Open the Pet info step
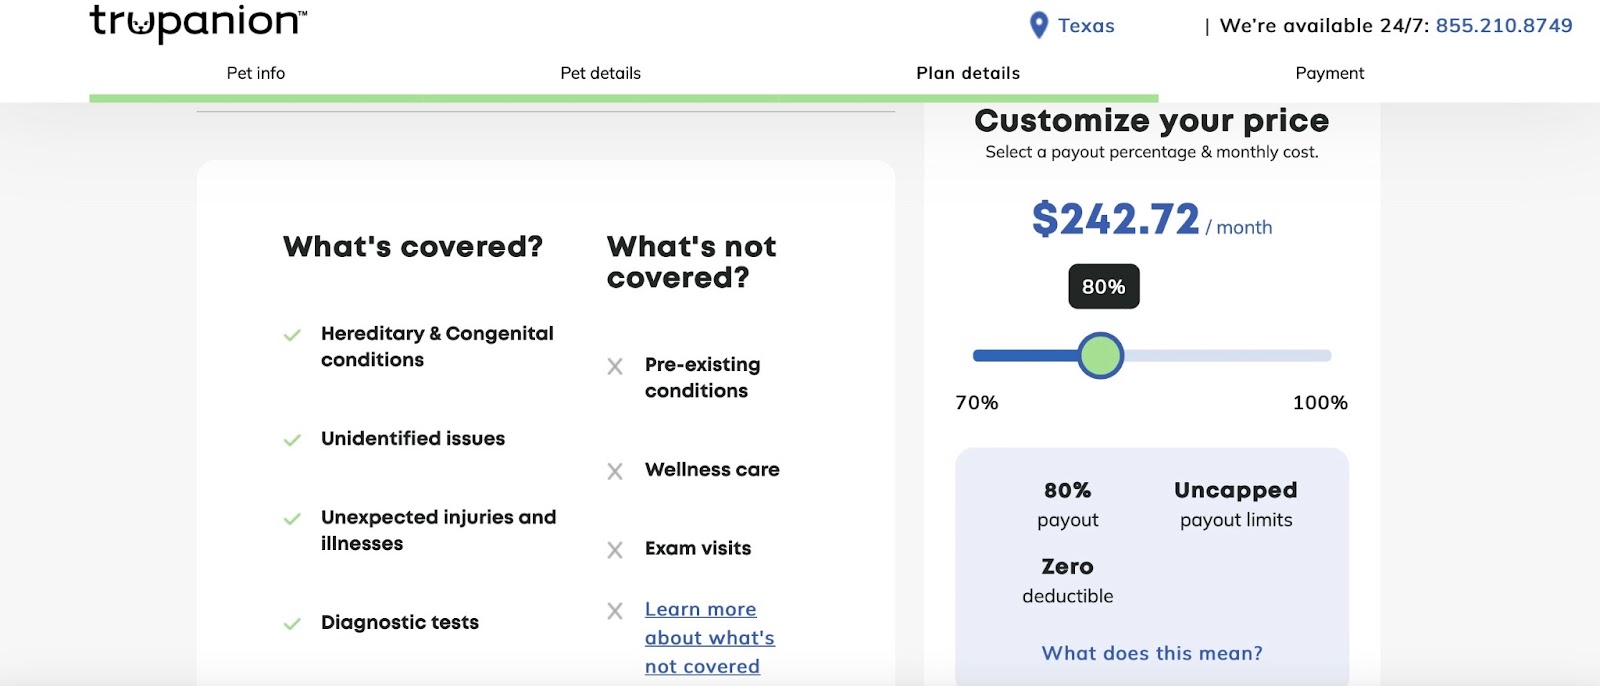This screenshot has height=686, width=1600. click(256, 73)
